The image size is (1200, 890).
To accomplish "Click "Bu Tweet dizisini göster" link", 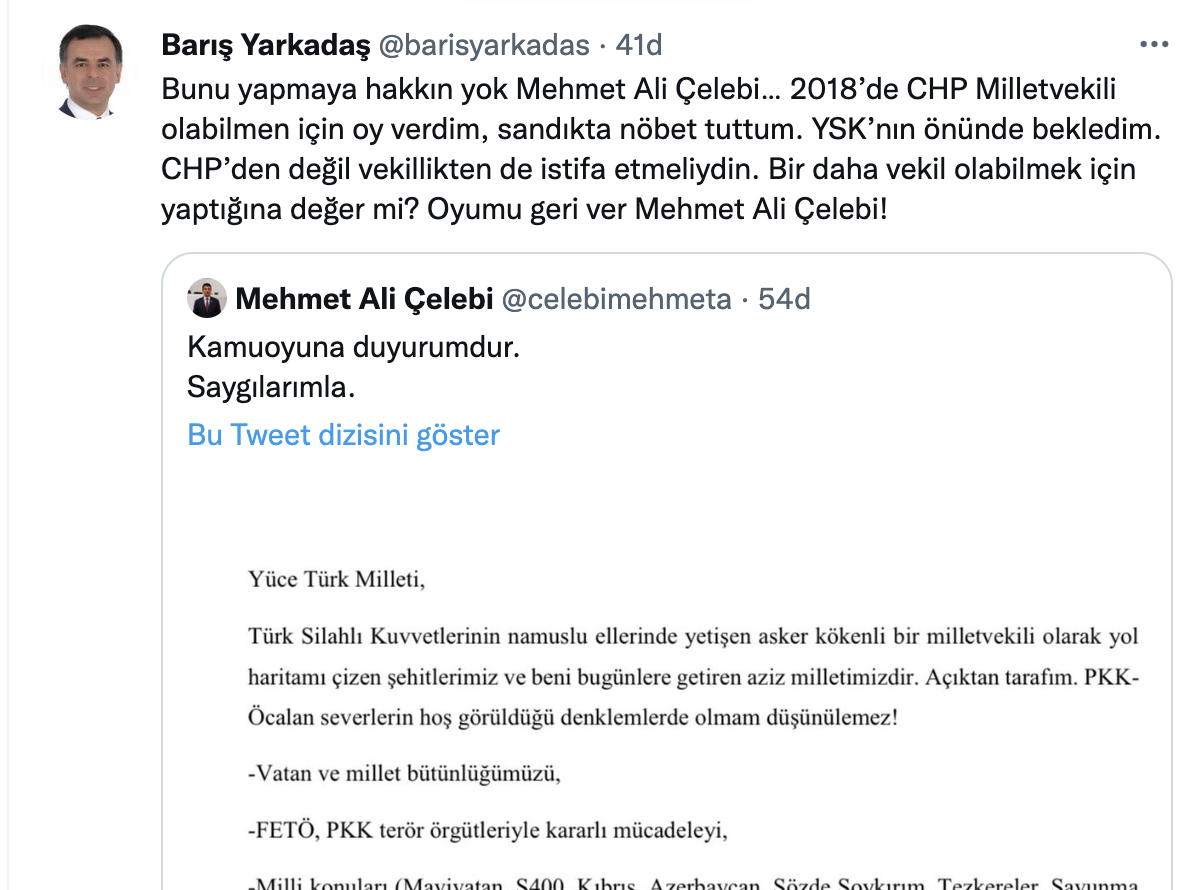I will pyautogui.click(x=343, y=435).
